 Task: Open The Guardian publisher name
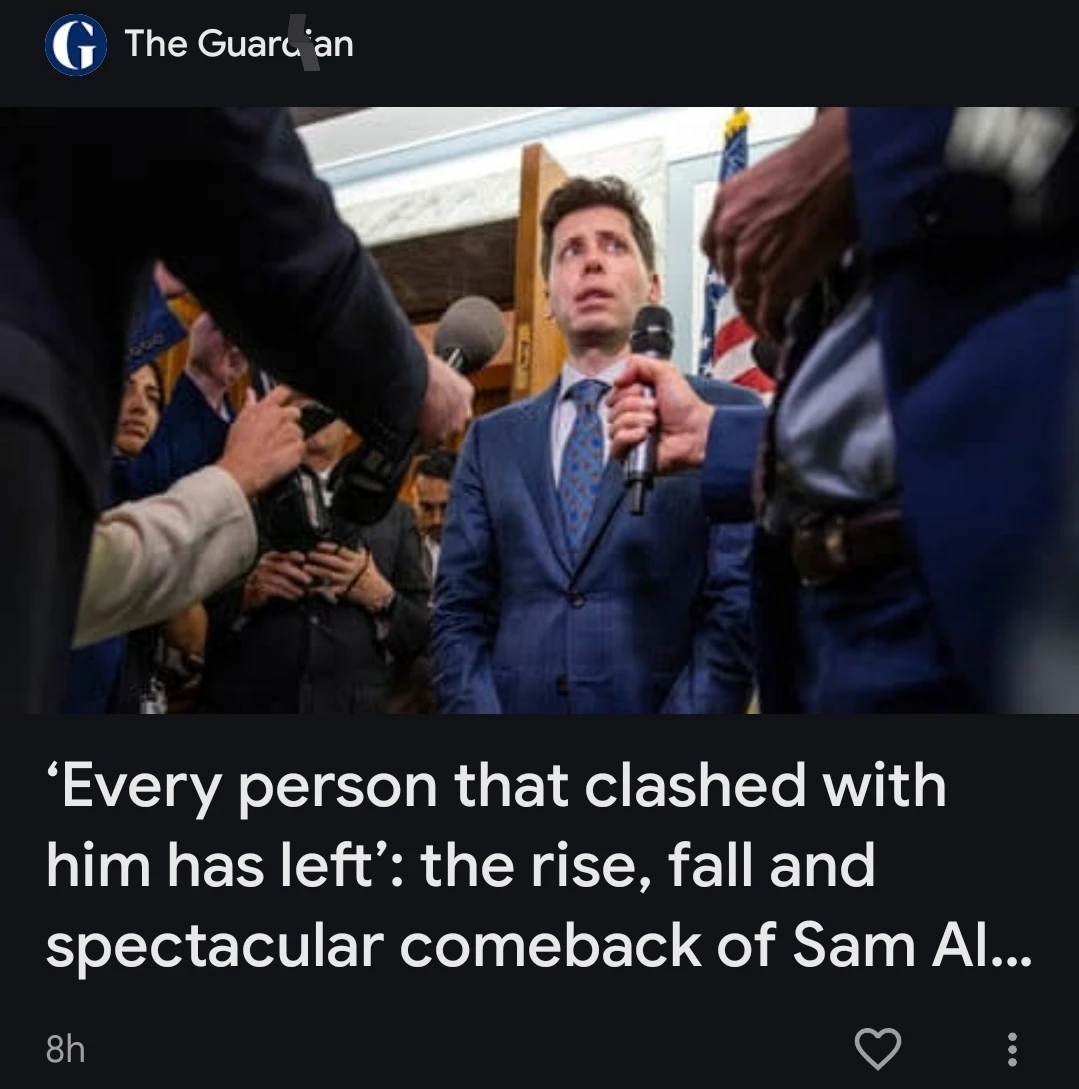(x=239, y=44)
